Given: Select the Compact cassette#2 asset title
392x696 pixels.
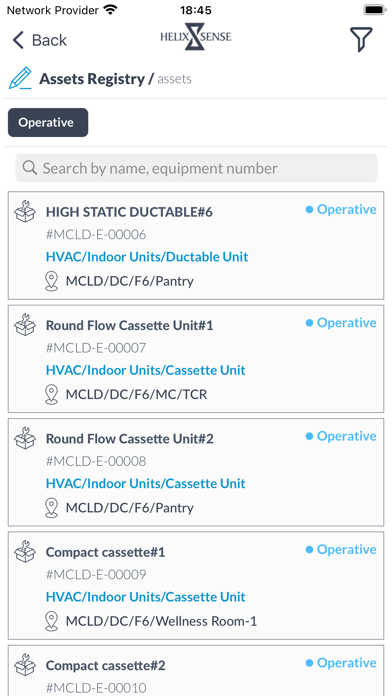Looking at the screenshot, I should pos(106,665).
